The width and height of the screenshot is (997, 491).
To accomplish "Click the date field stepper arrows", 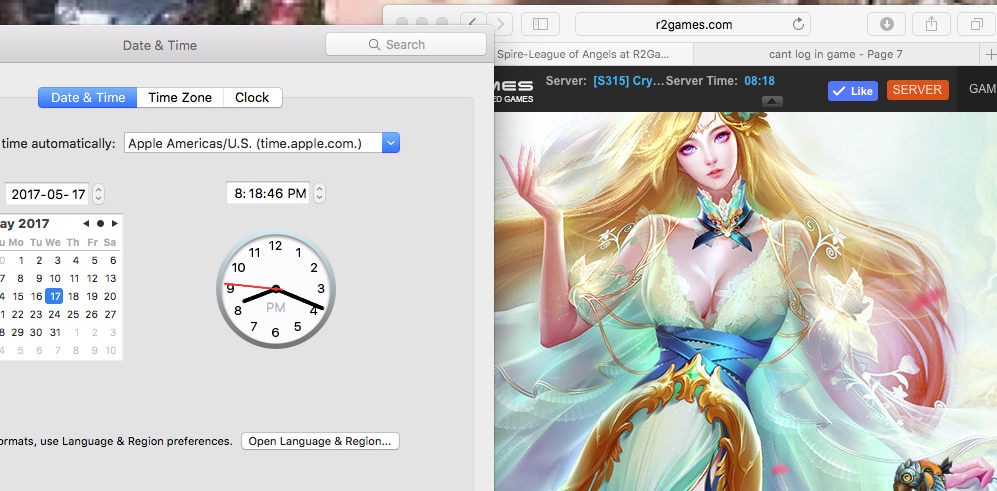I will coord(98,194).
